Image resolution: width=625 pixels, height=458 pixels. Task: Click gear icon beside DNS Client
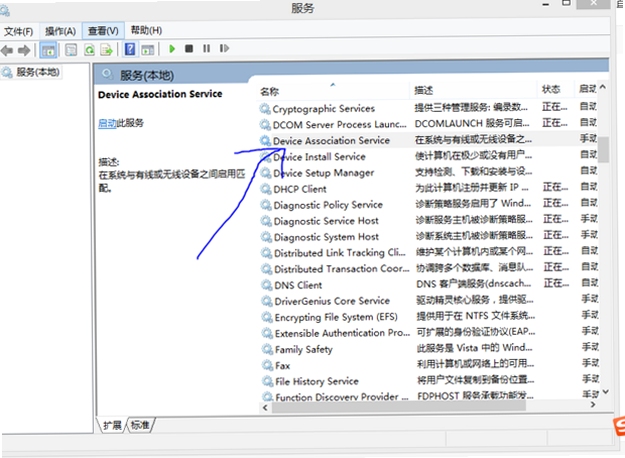click(x=266, y=285)
